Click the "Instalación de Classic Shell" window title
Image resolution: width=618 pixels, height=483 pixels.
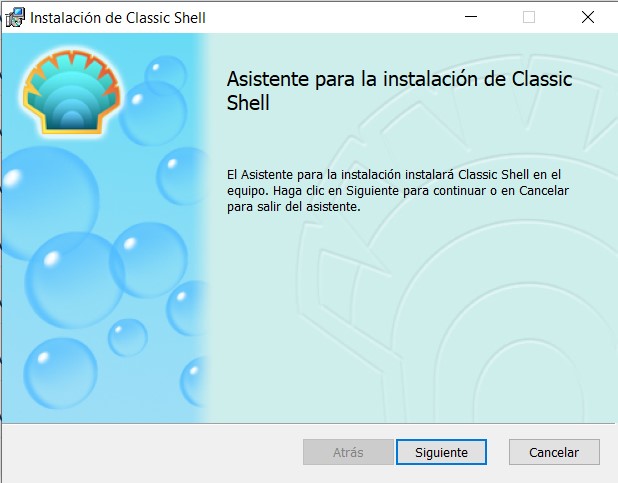pyautogui.click(x=118, y=18)
